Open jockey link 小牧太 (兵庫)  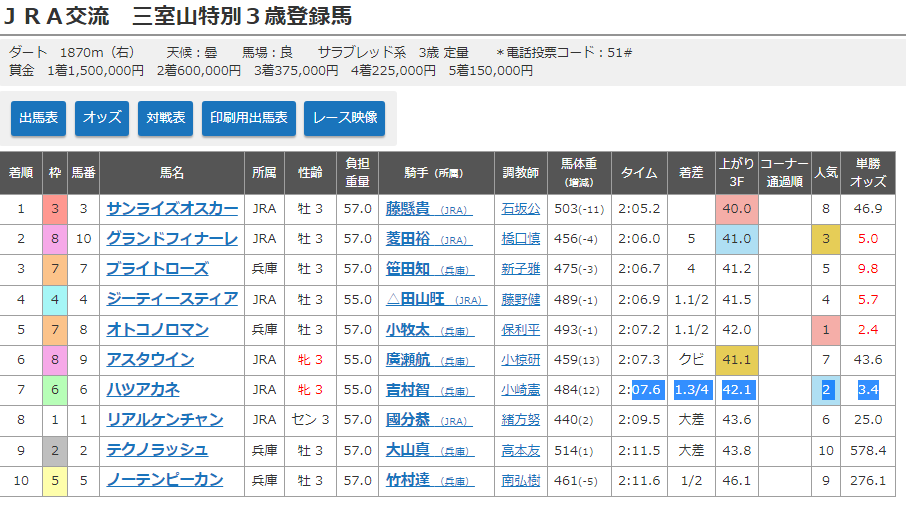pyautogui.click(x=430, y=330)
